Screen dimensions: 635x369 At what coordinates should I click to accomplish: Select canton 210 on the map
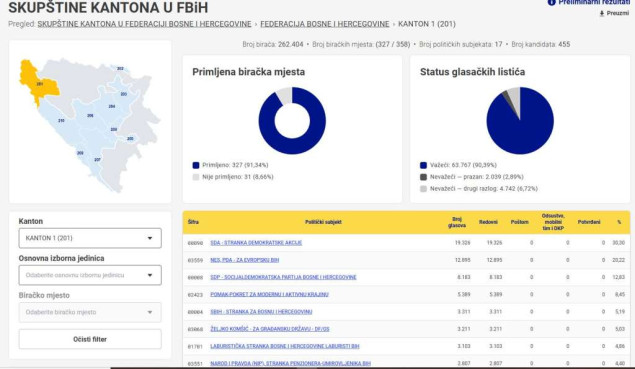point(61,120)
